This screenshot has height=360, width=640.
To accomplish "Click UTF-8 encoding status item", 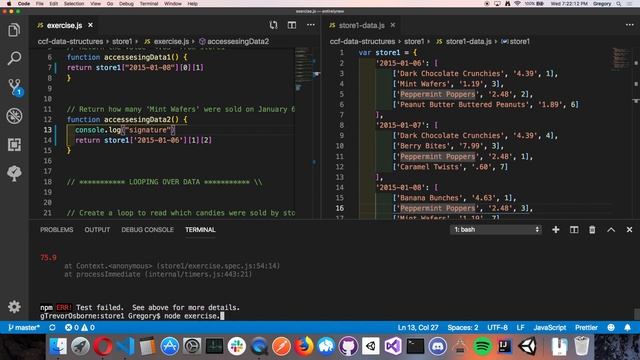I will click(x=497, y=327).
